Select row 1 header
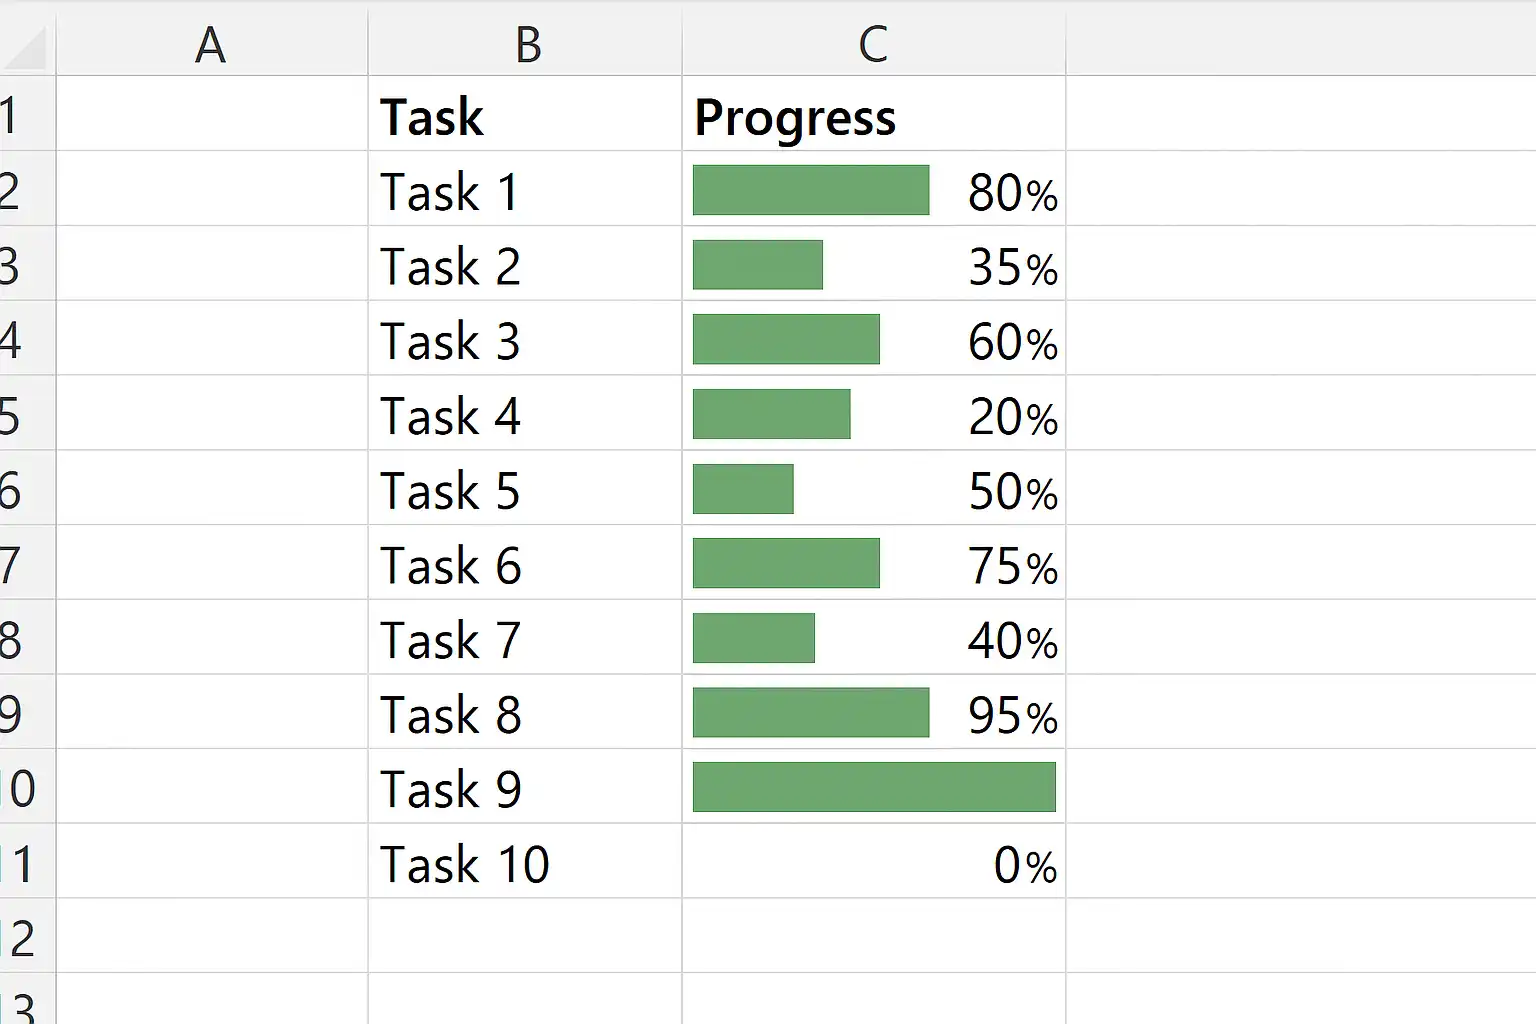The height and width of the screenshot is (1024, 1536). 12,115
